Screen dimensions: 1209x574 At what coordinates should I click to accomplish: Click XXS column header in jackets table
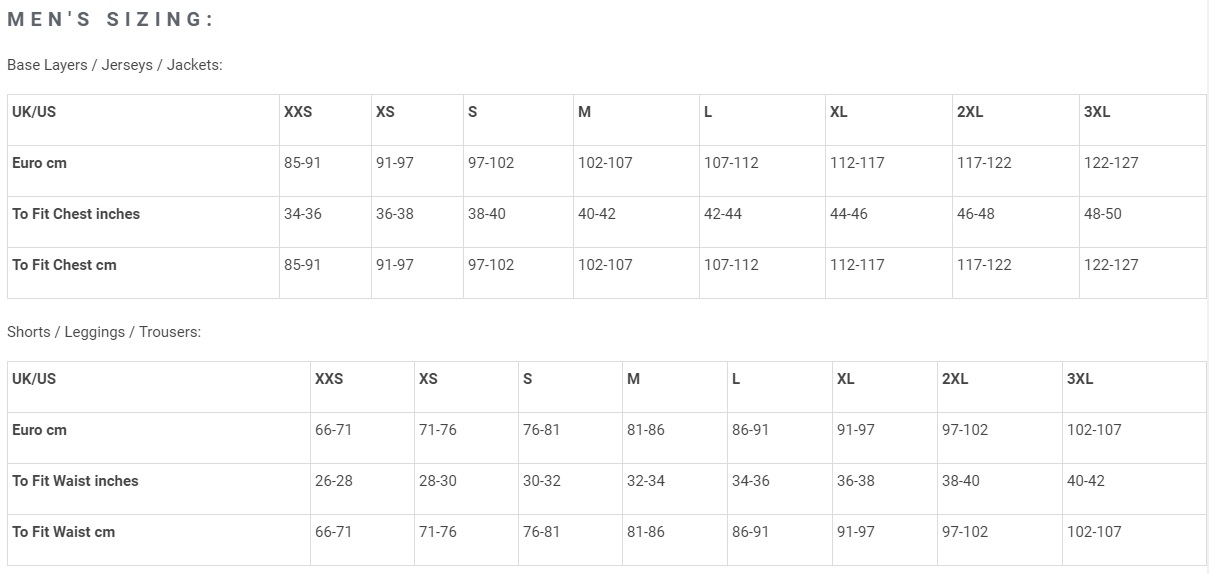tap(298, 112)
